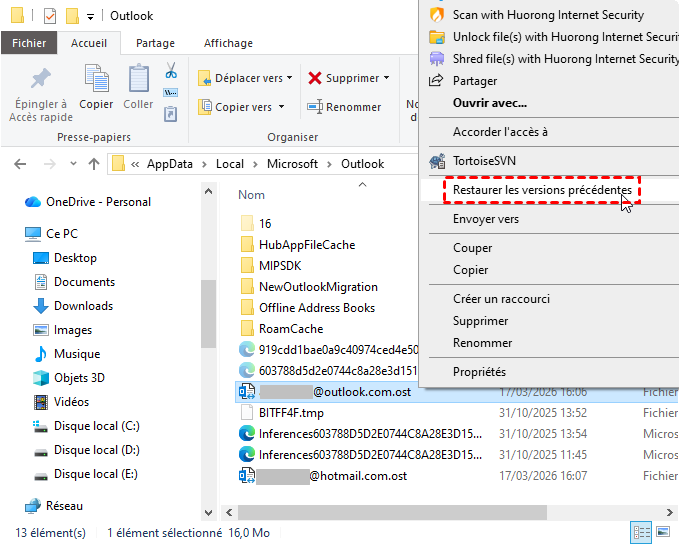Switch to details view icon in status bar
The width and height of the screenshot is (679, 545).
(x=642, y=532)
